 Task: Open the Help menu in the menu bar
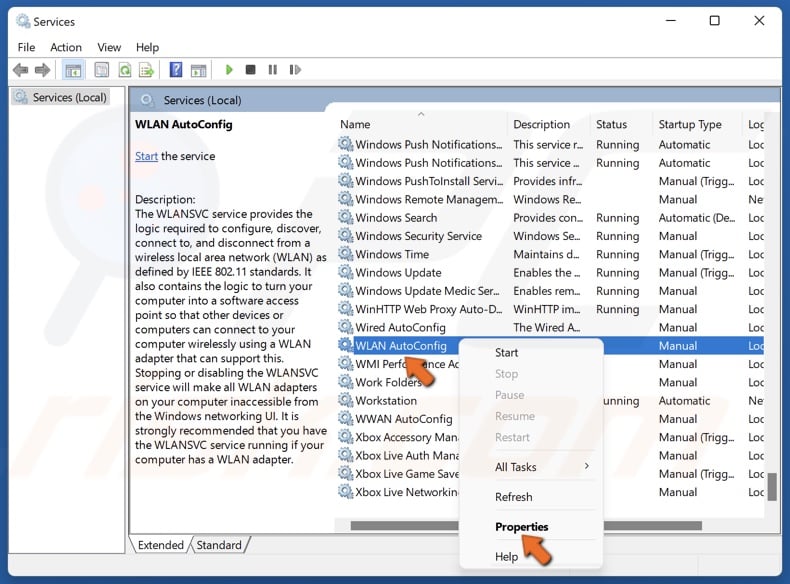[x=147, y=47]
